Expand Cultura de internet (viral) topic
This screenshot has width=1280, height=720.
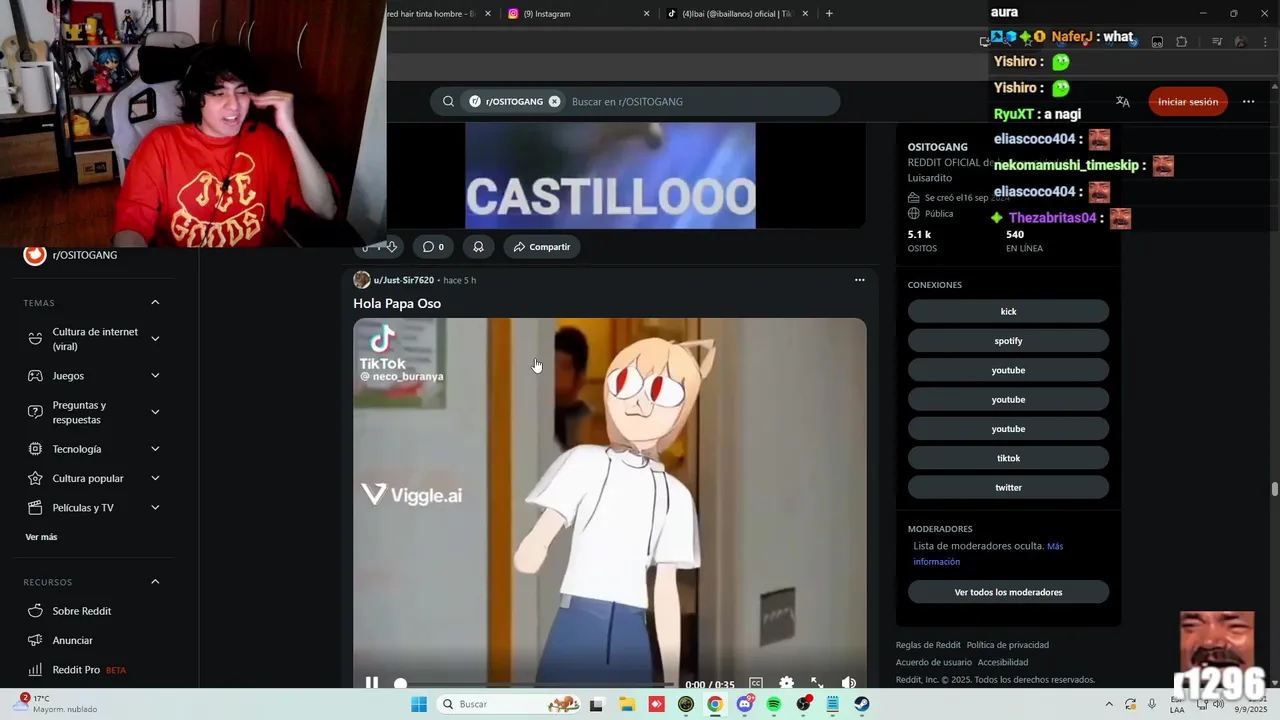pyautogui.click(x=155, y=339)
